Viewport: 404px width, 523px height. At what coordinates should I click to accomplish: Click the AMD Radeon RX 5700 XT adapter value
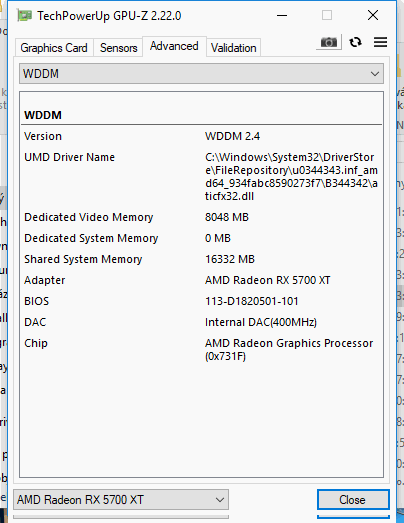coord(268,280)
